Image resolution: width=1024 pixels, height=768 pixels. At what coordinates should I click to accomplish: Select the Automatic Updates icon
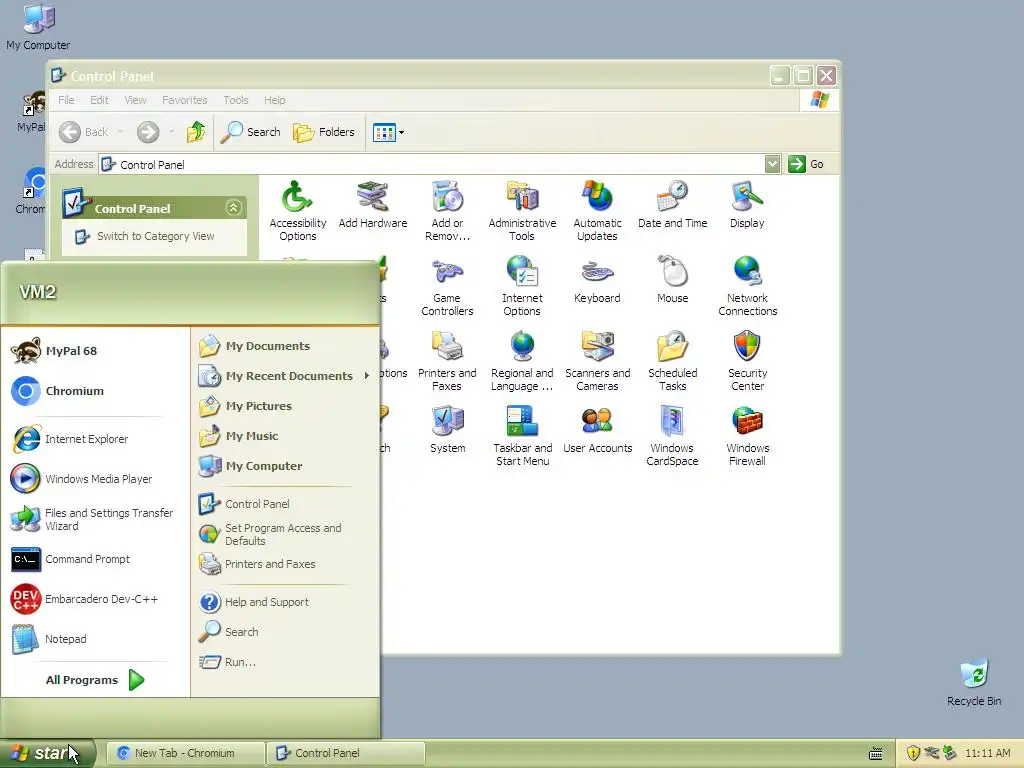coord(598,211)
